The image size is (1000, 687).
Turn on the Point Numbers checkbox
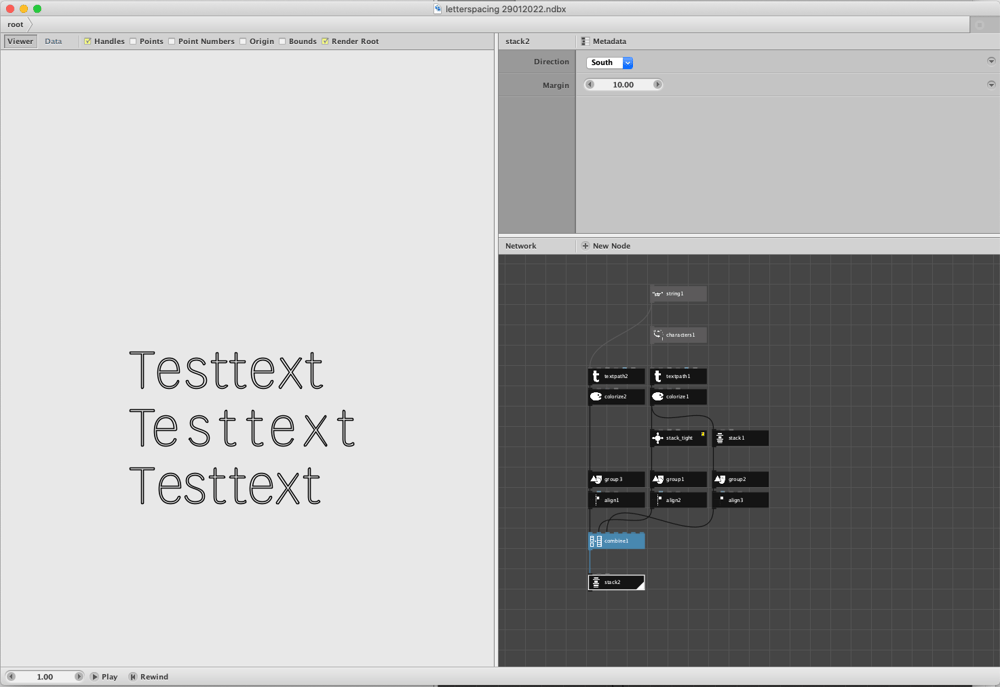(172, 41)
